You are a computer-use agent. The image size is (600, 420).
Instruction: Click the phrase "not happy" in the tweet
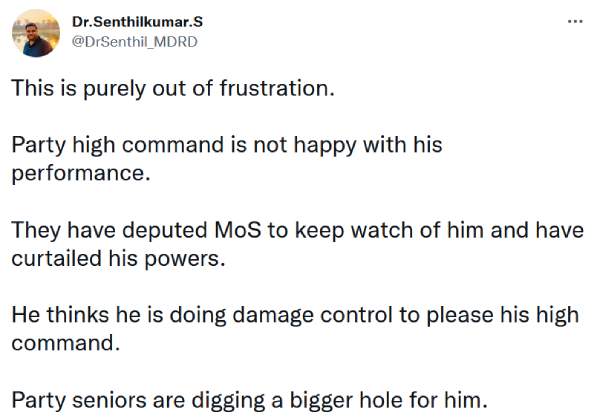311,145
